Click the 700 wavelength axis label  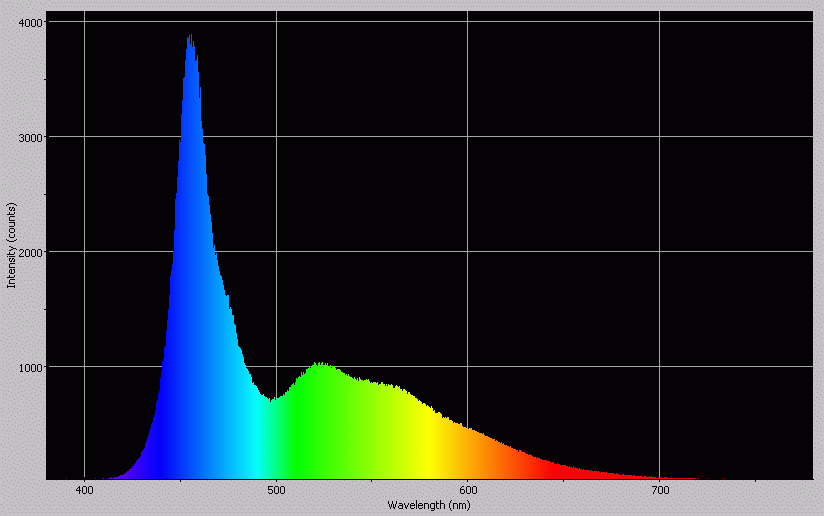(x=660, y=490)
